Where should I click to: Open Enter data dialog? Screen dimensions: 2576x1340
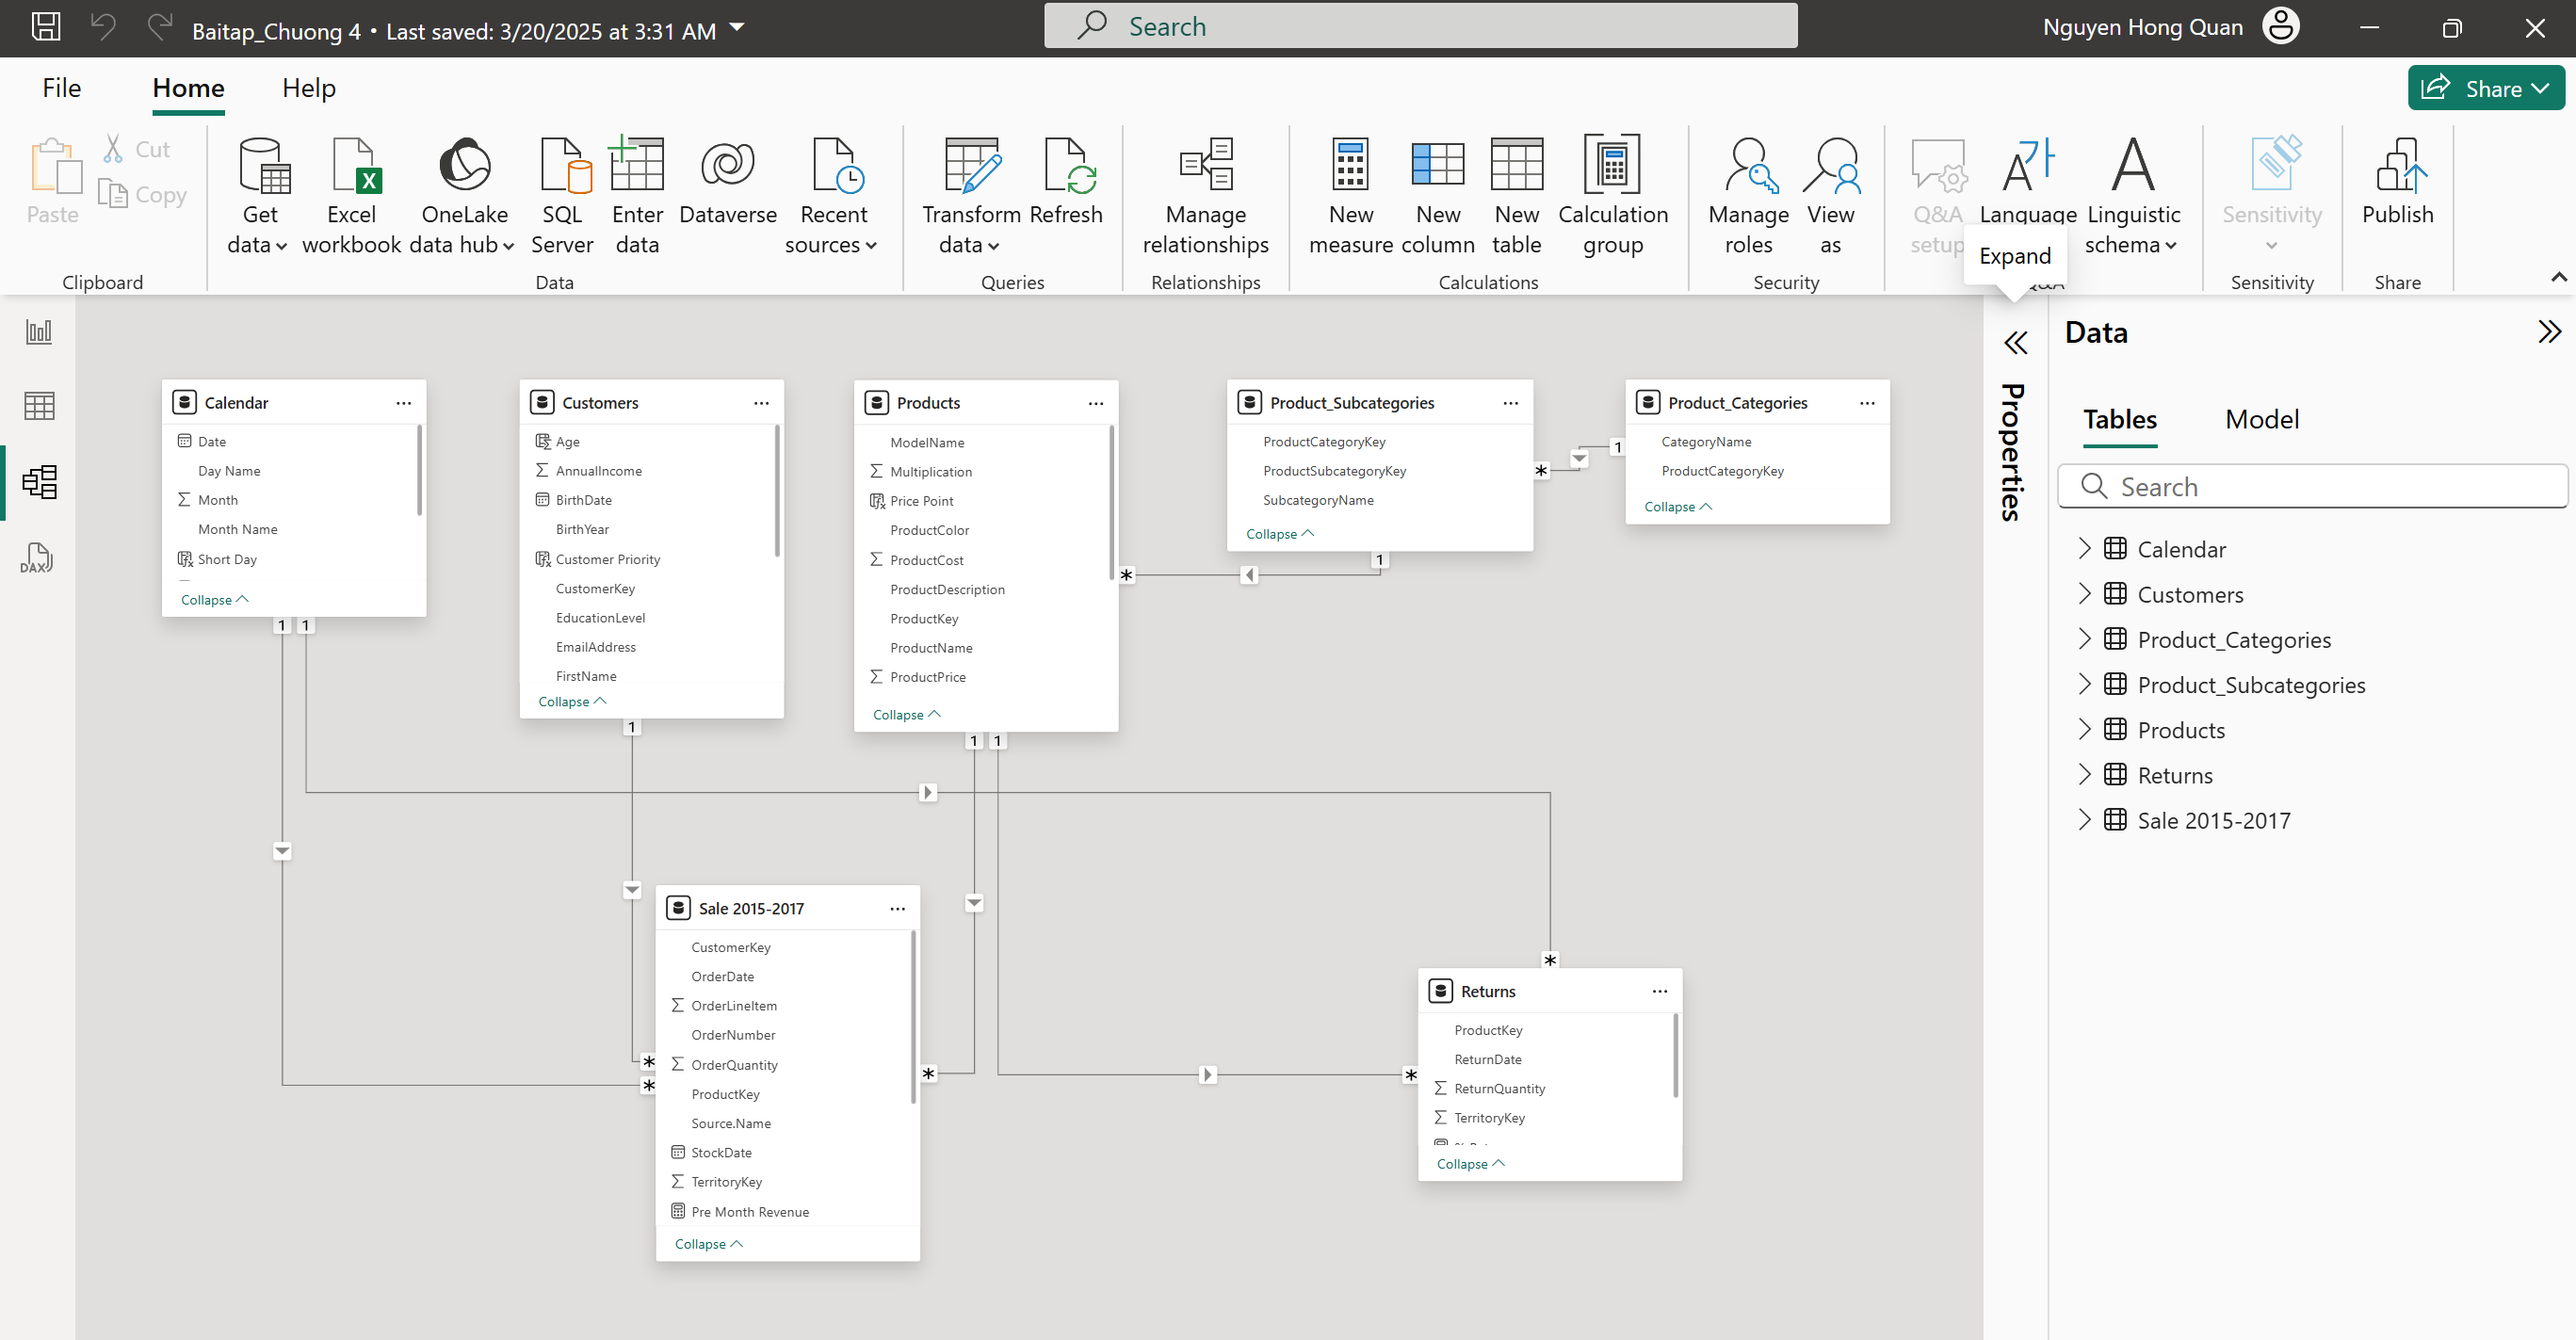coord(637,196)
